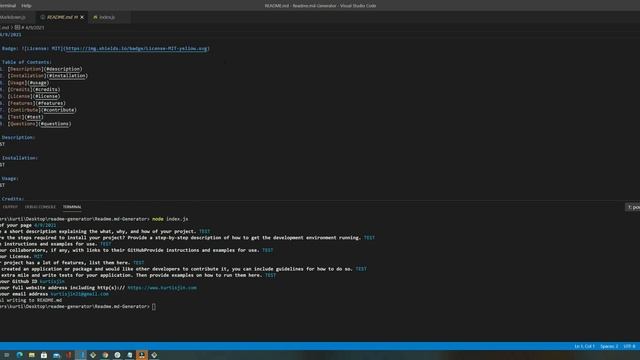Viewport: 640px width, 360px height.
Task: Open the TERMINAL panel tab
Action: coord(72,207)
